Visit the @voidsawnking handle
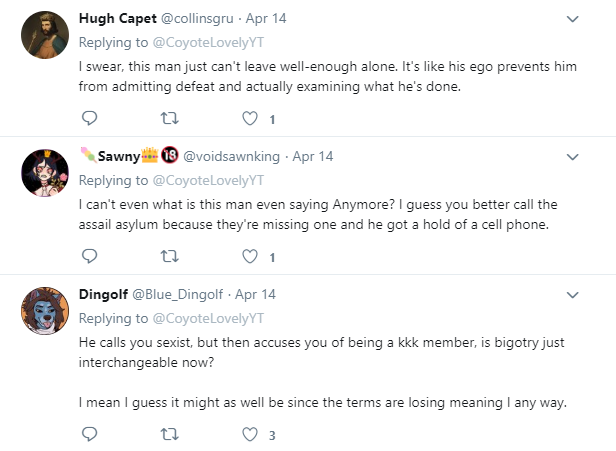616x451 pixels. tap(231, 156)
